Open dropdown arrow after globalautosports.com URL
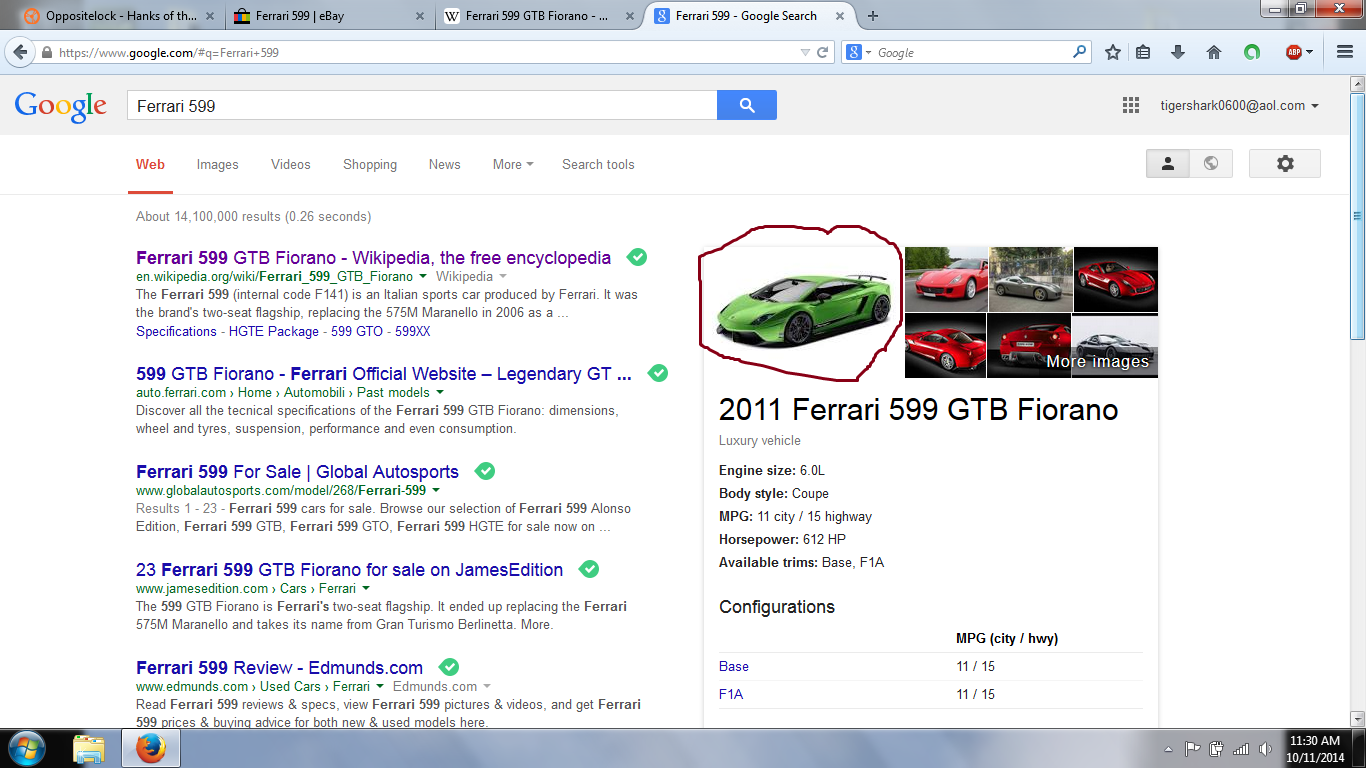1366x769 pixels. click(x=436, y=491)
